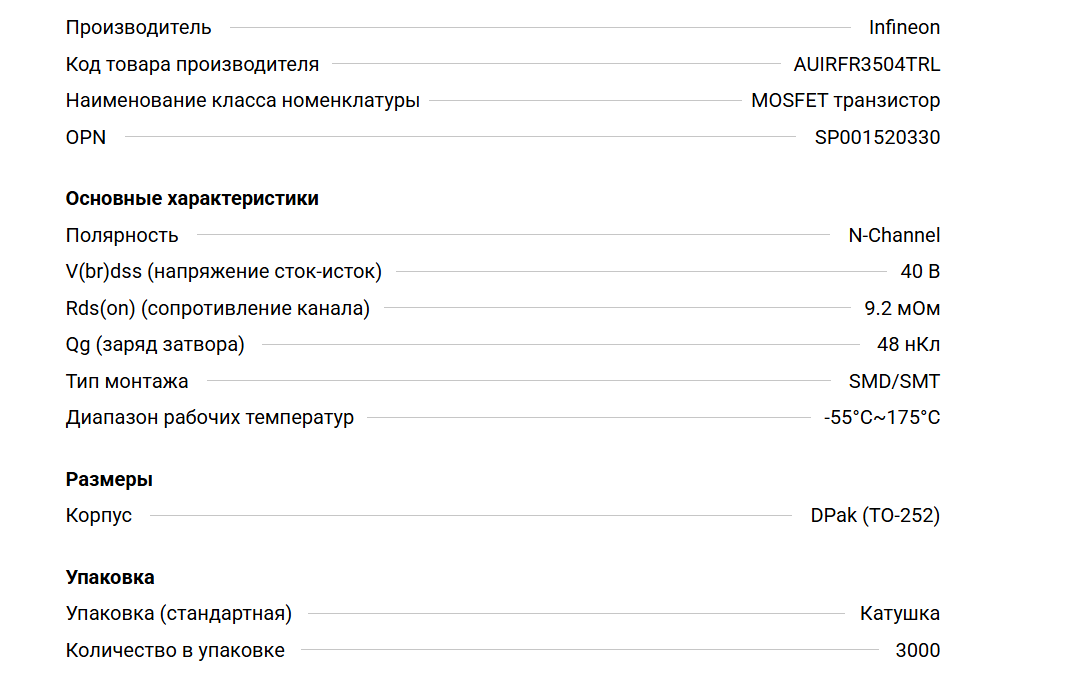Click the manufacturer value Infineon

click(x=904, y=28)
